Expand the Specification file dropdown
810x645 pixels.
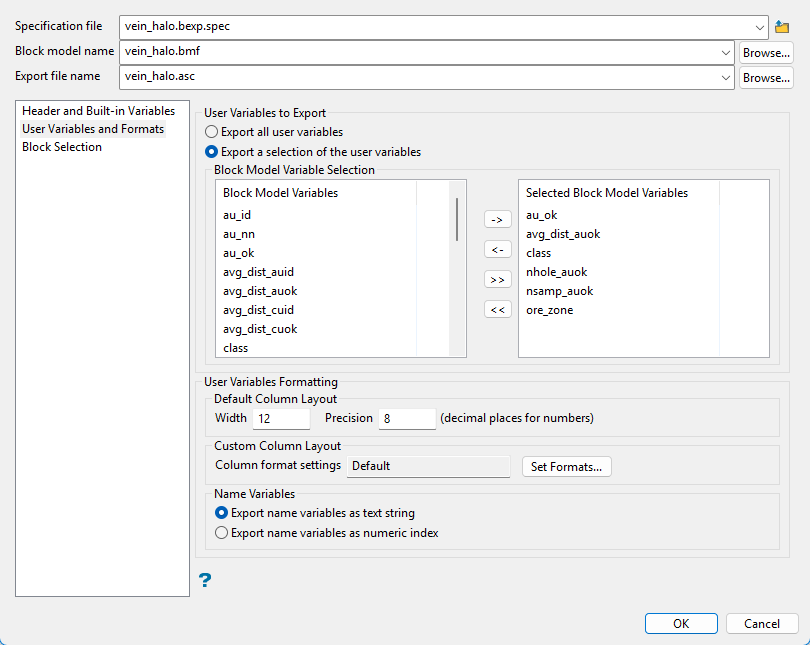(x=759, y=27)
